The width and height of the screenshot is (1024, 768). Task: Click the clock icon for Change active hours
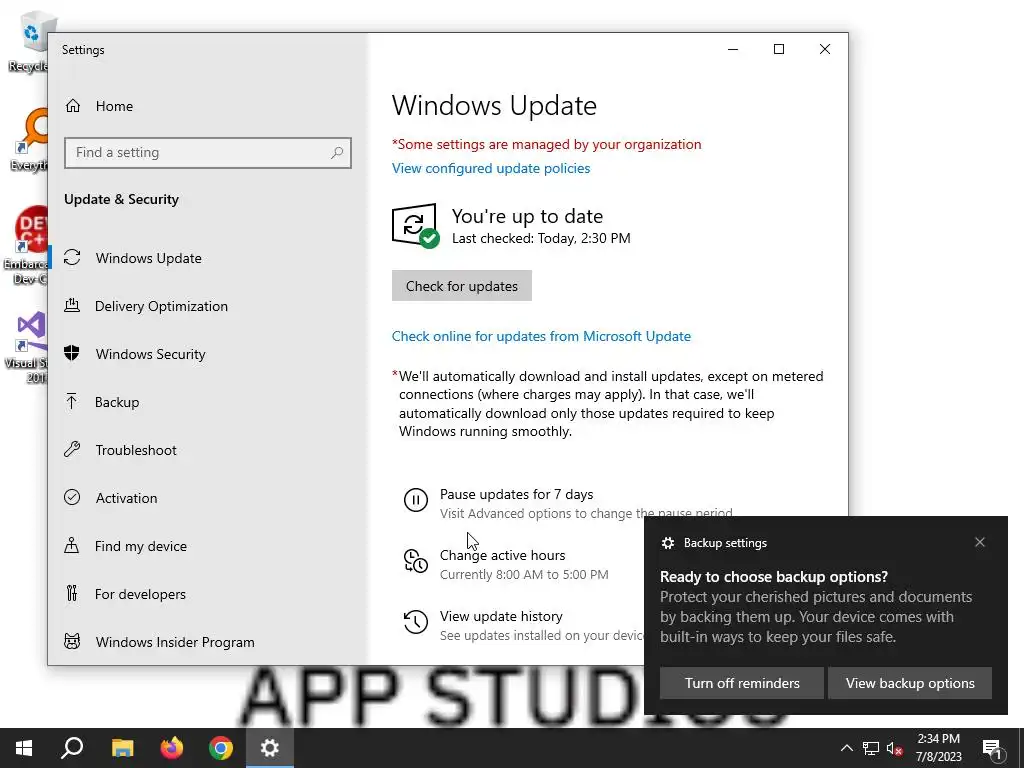[x=415, y=561]
